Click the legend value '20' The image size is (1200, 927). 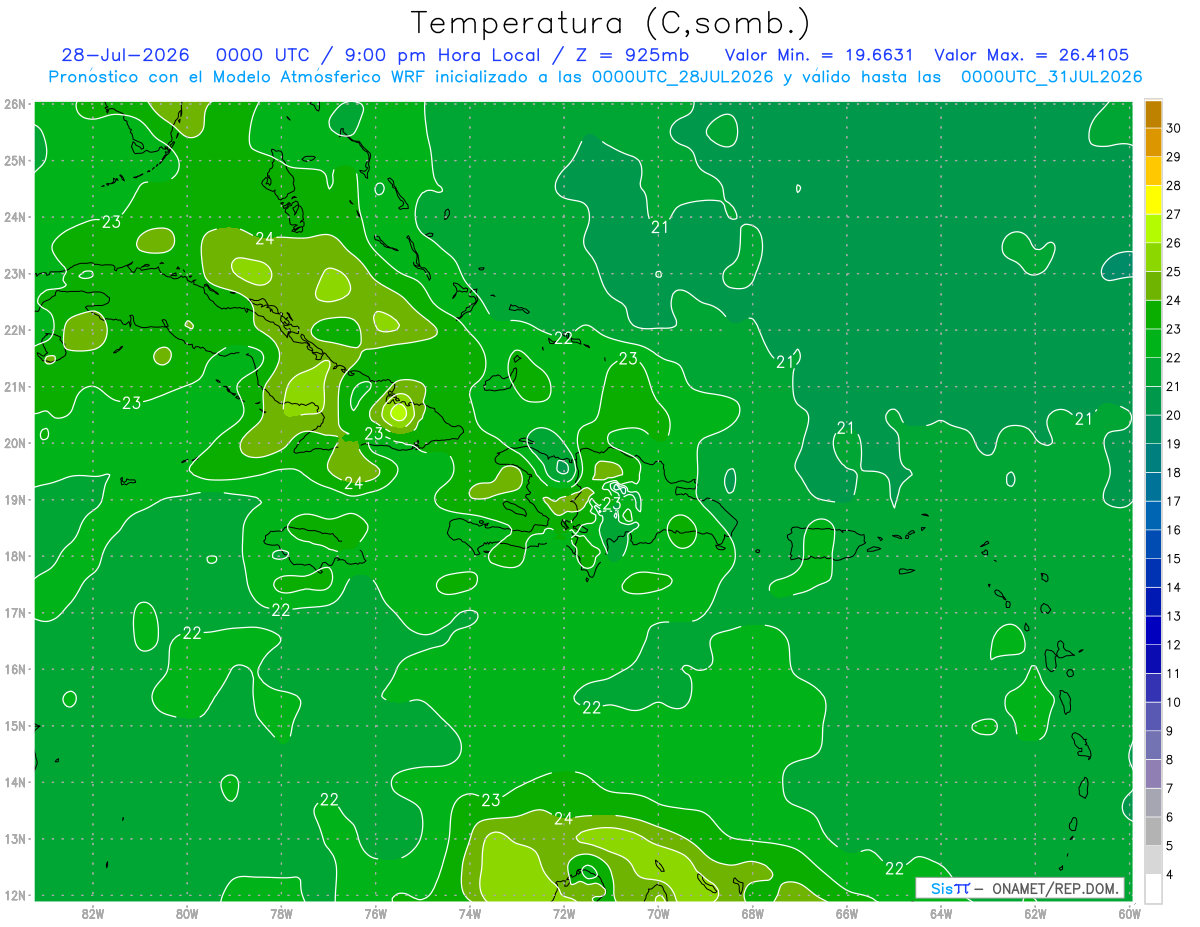click(1173, 415)
